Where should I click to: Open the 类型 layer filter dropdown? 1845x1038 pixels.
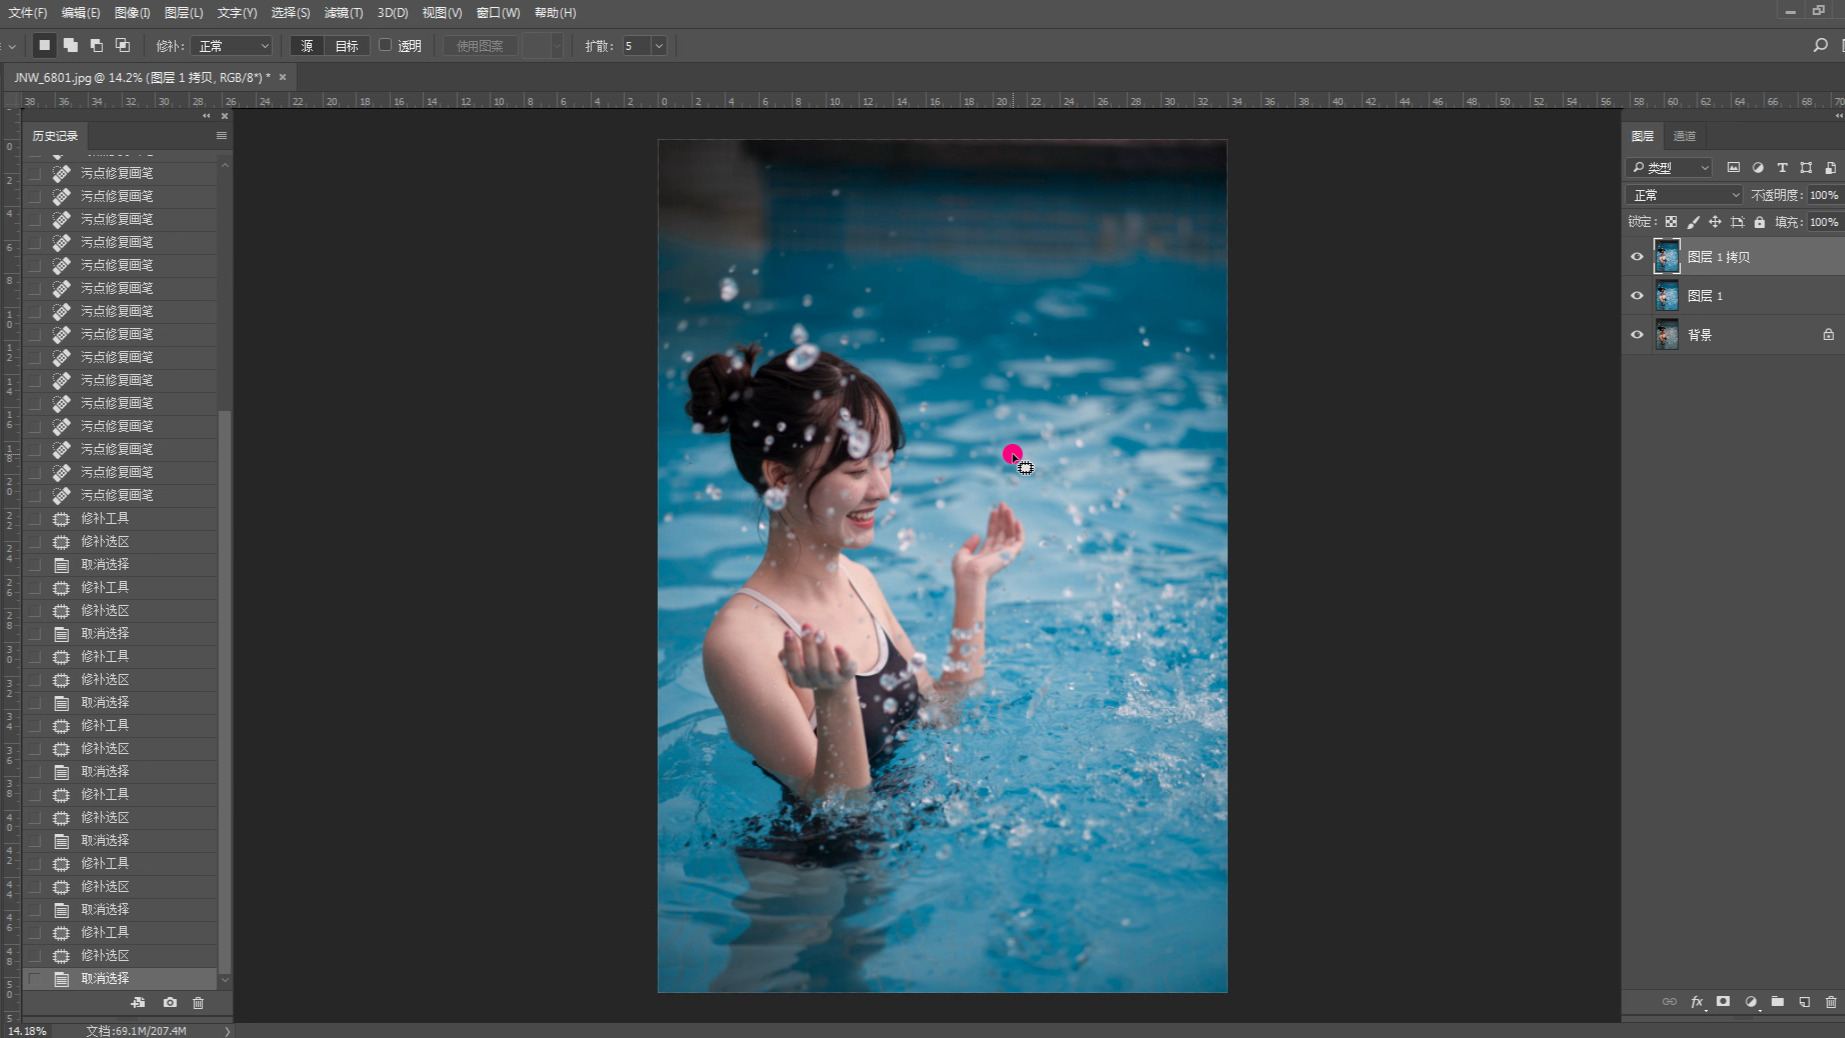point(1669,167)
